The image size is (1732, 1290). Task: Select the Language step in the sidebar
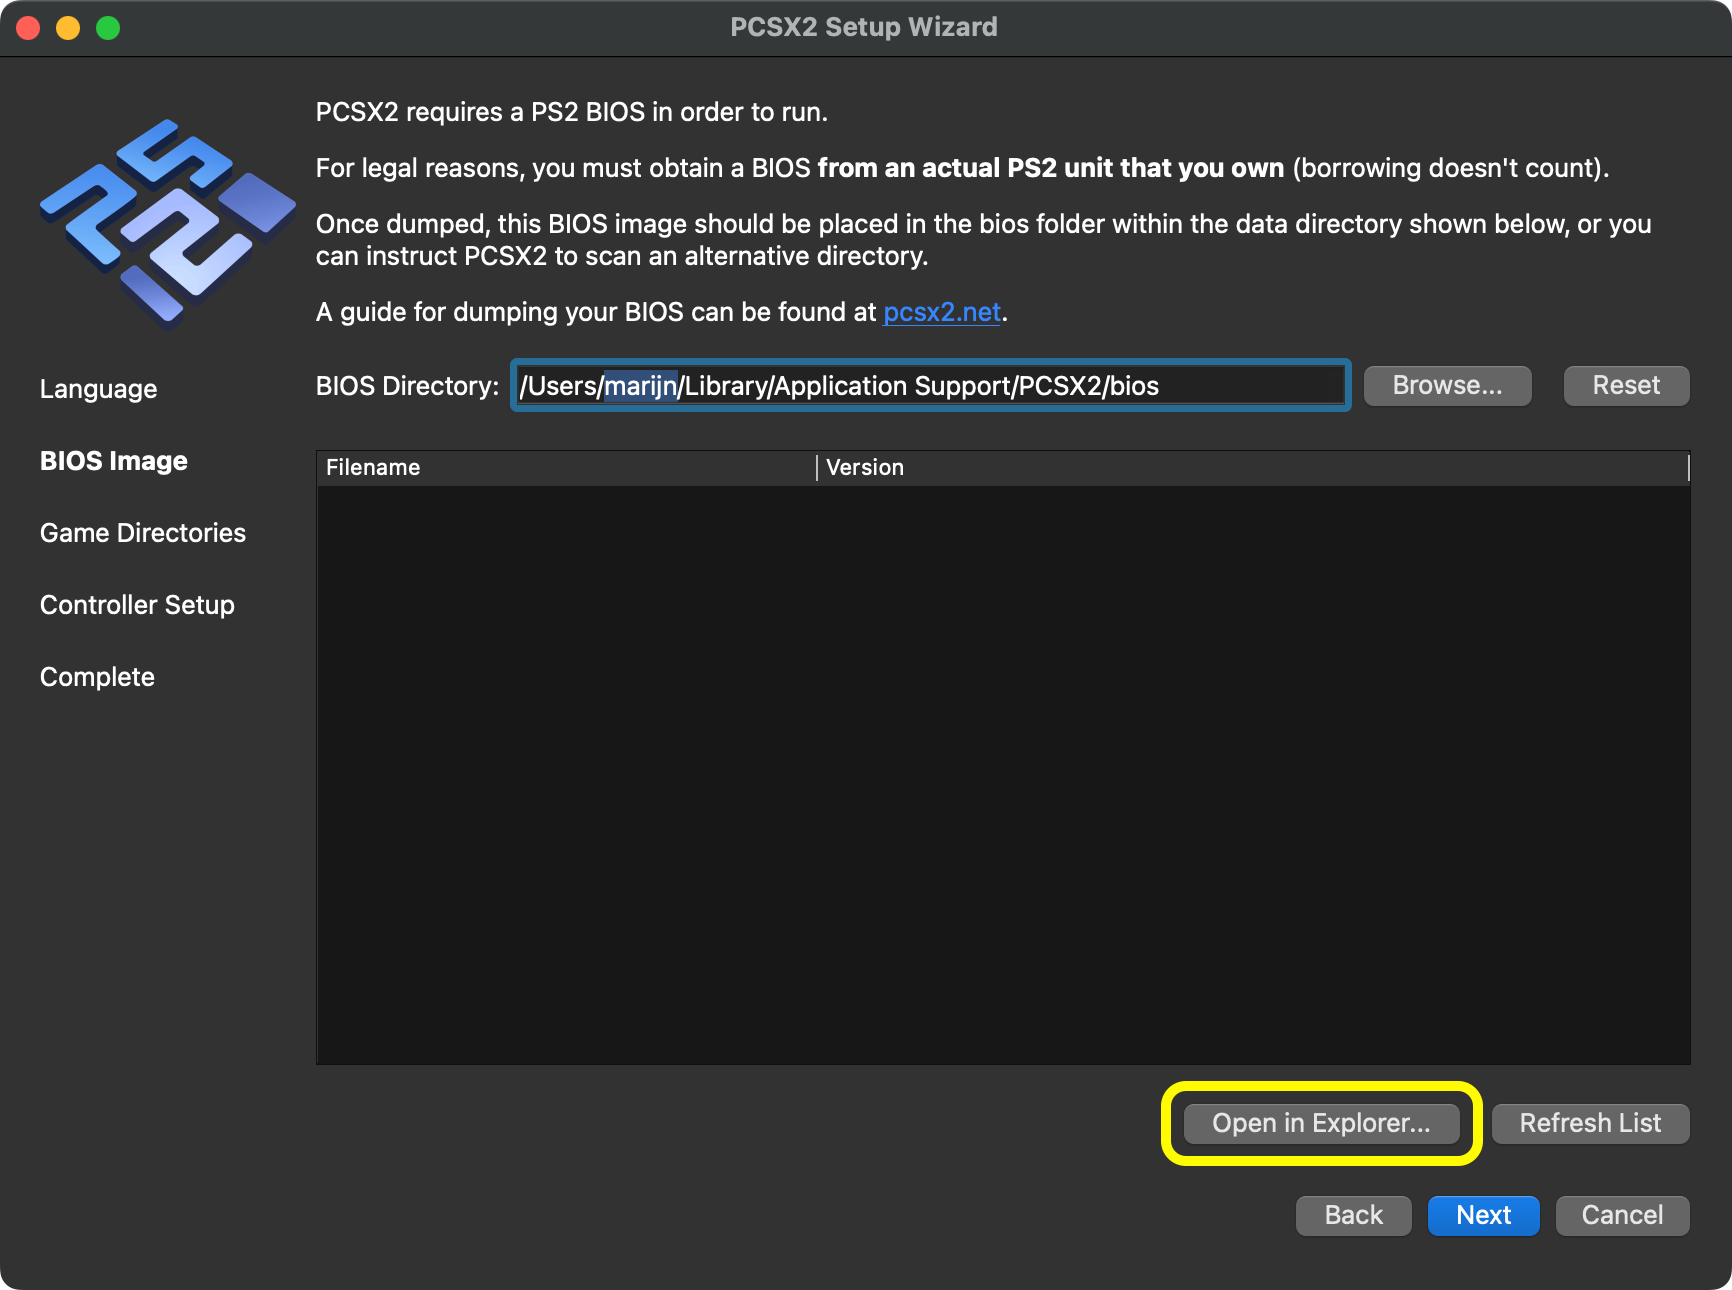tap(98, 389)
